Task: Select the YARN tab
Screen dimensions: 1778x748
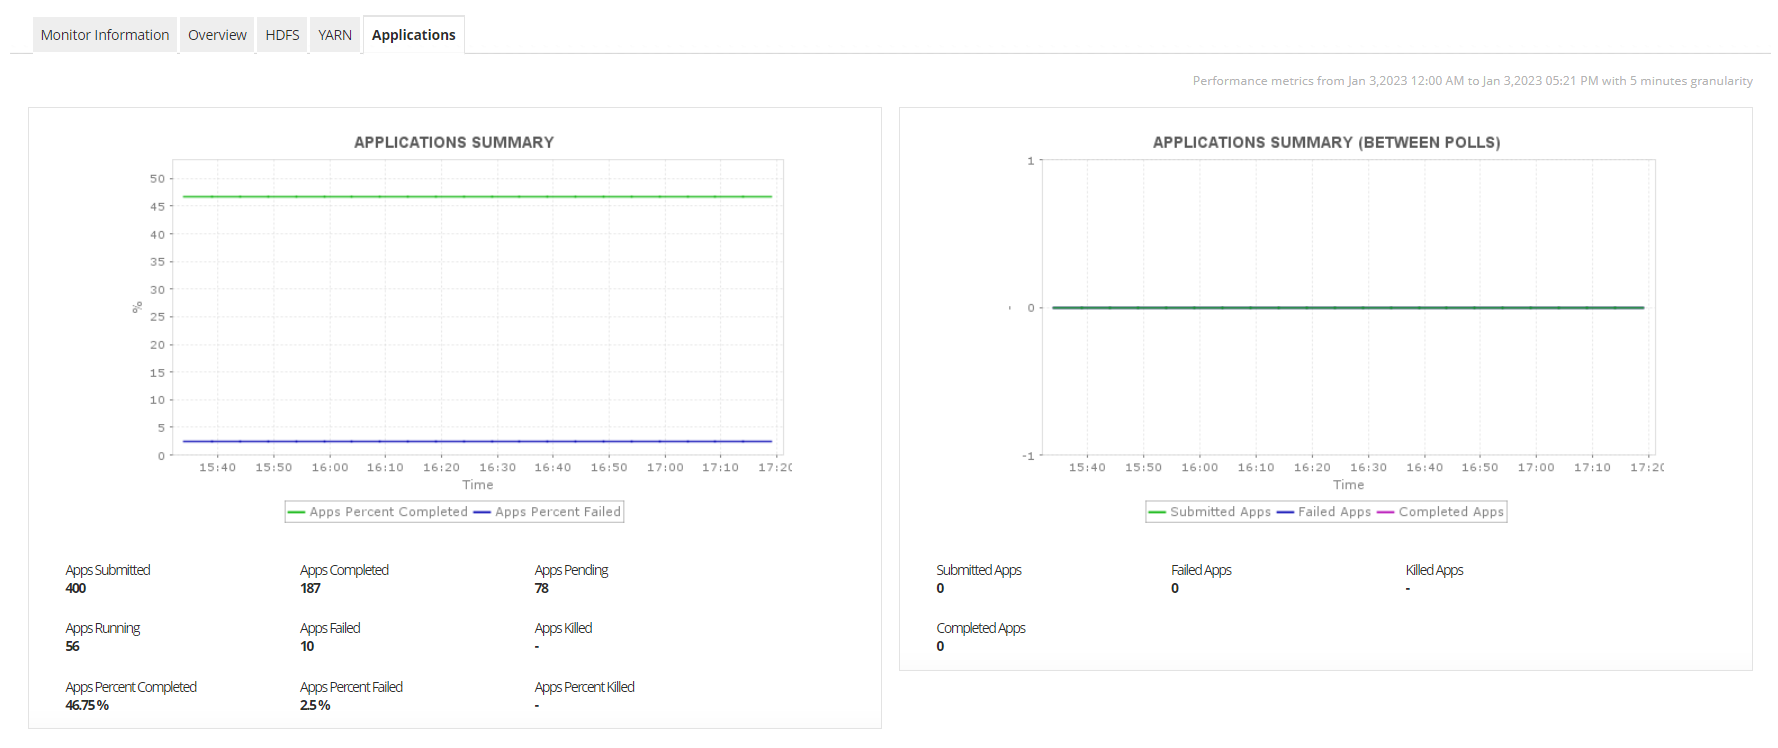Action: [335, 35]
